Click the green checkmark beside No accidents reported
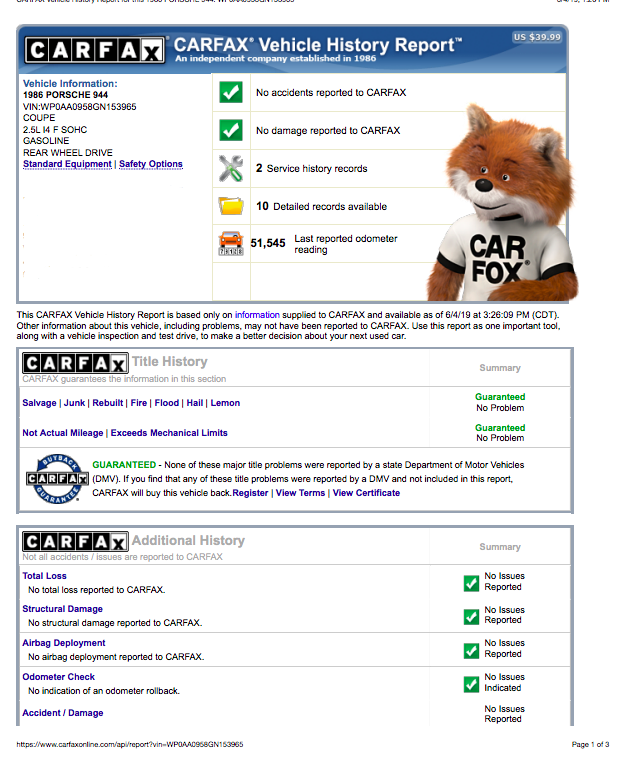626x760 pixels. point(231,92)
